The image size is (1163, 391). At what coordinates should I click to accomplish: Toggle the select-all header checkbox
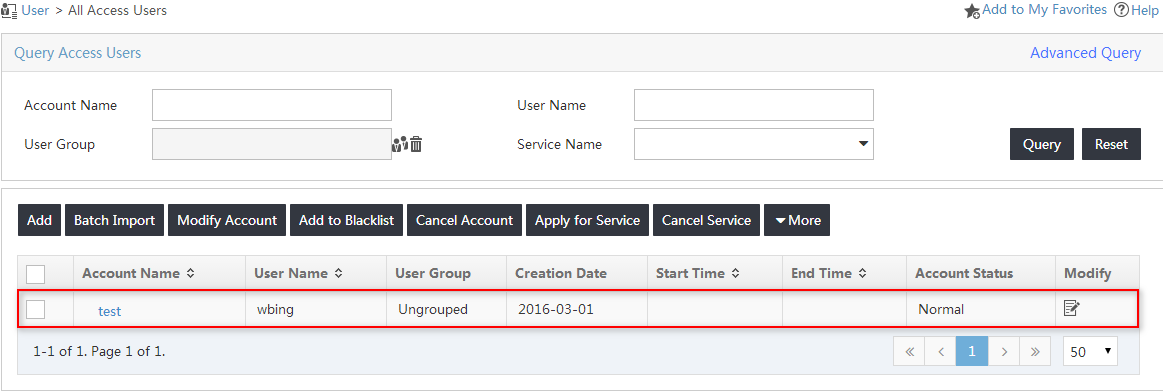pos(36,274)
